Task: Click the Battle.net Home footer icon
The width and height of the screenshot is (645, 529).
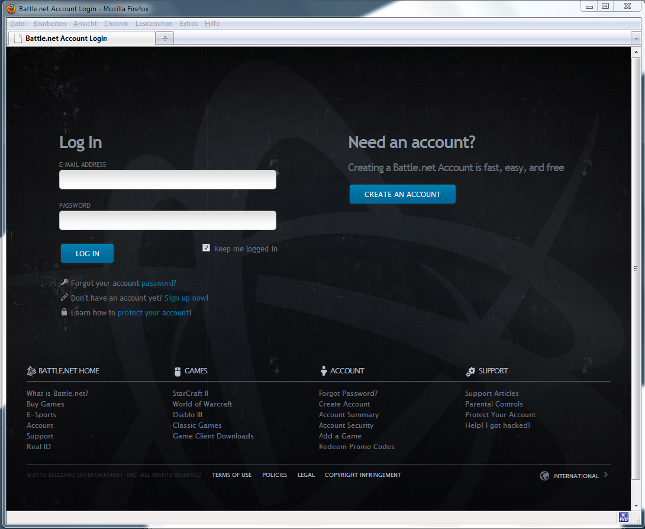Action: 31,371
